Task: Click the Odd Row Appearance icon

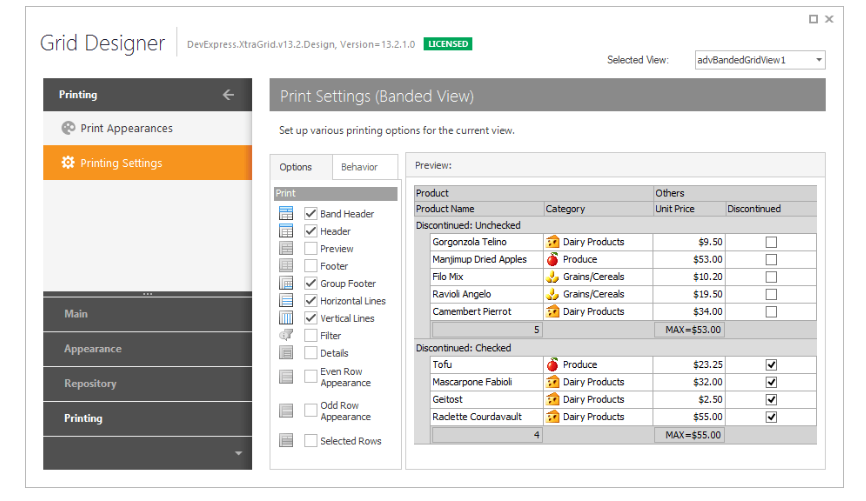Action: [286, 411]
